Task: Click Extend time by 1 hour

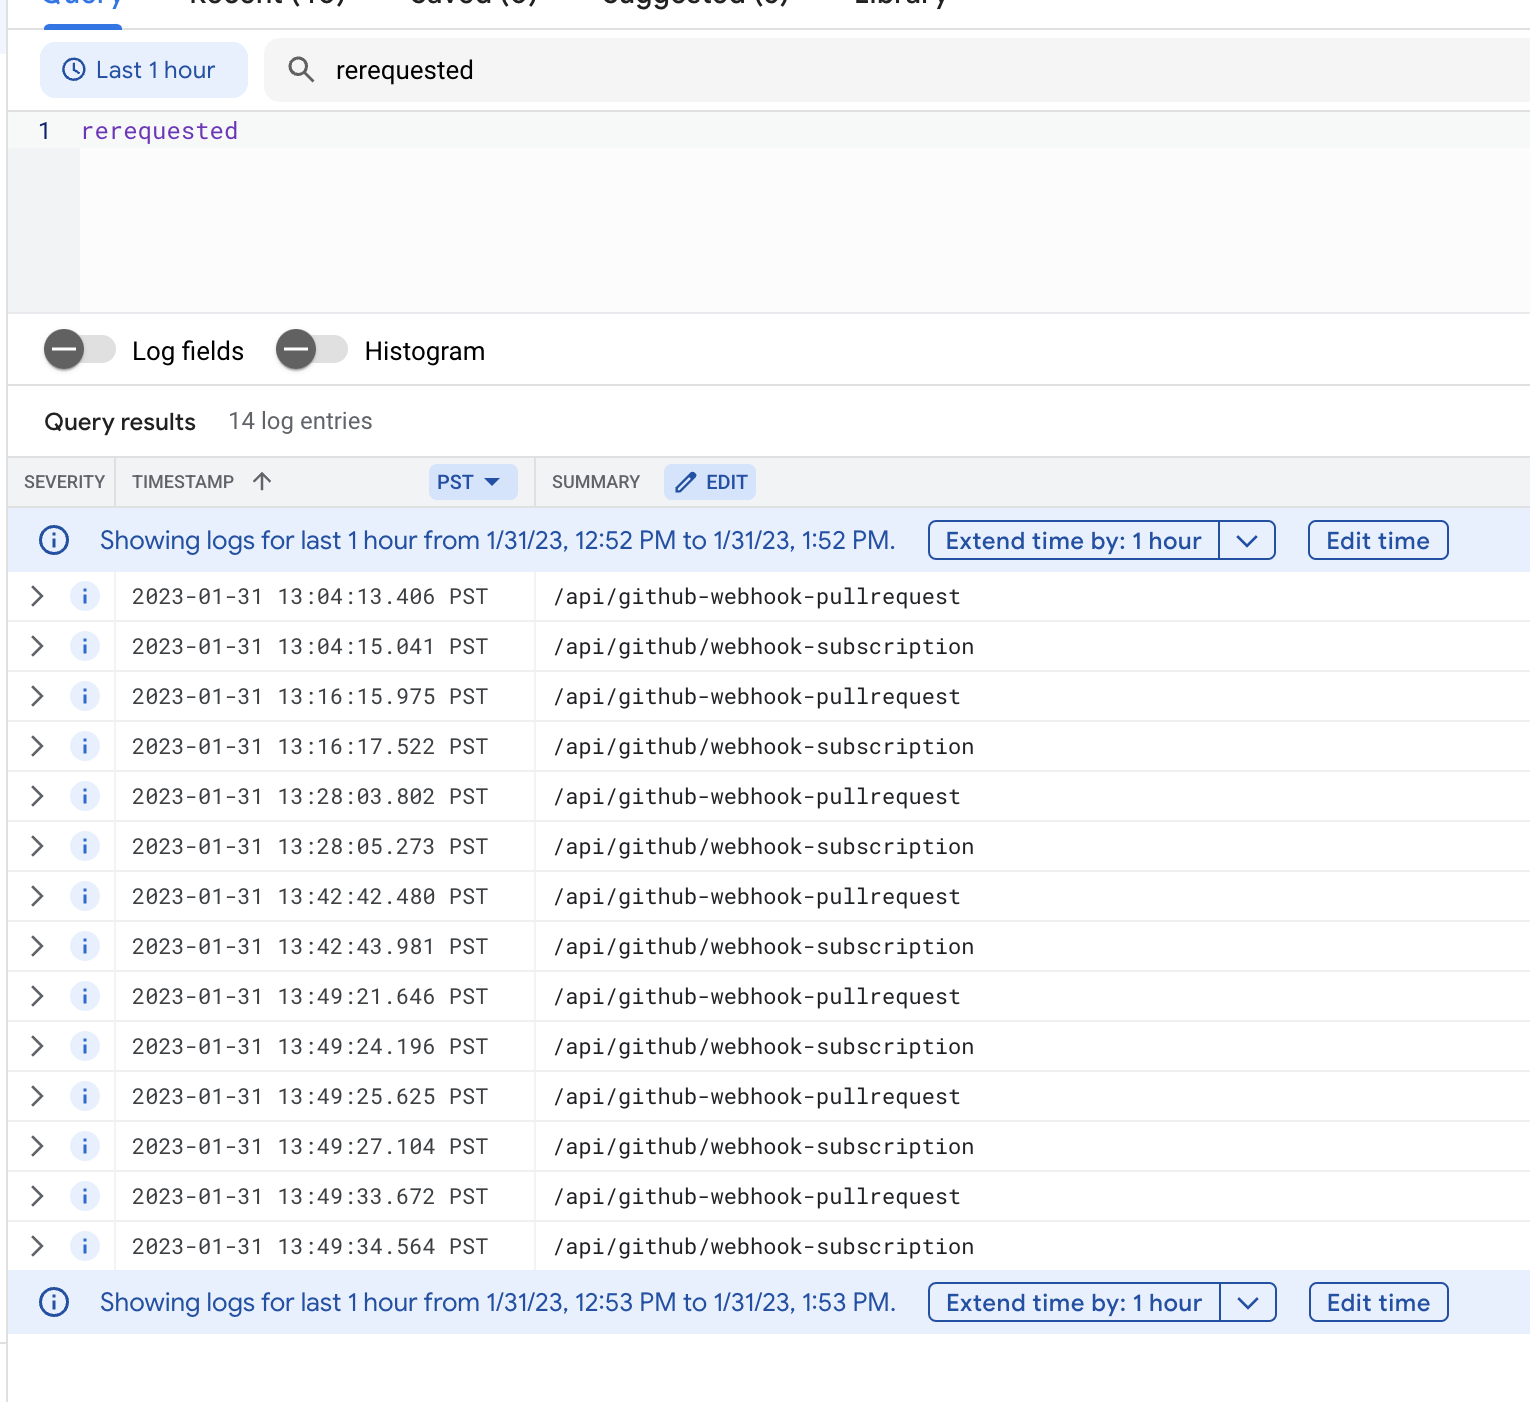Action: tap(1073, 540)
